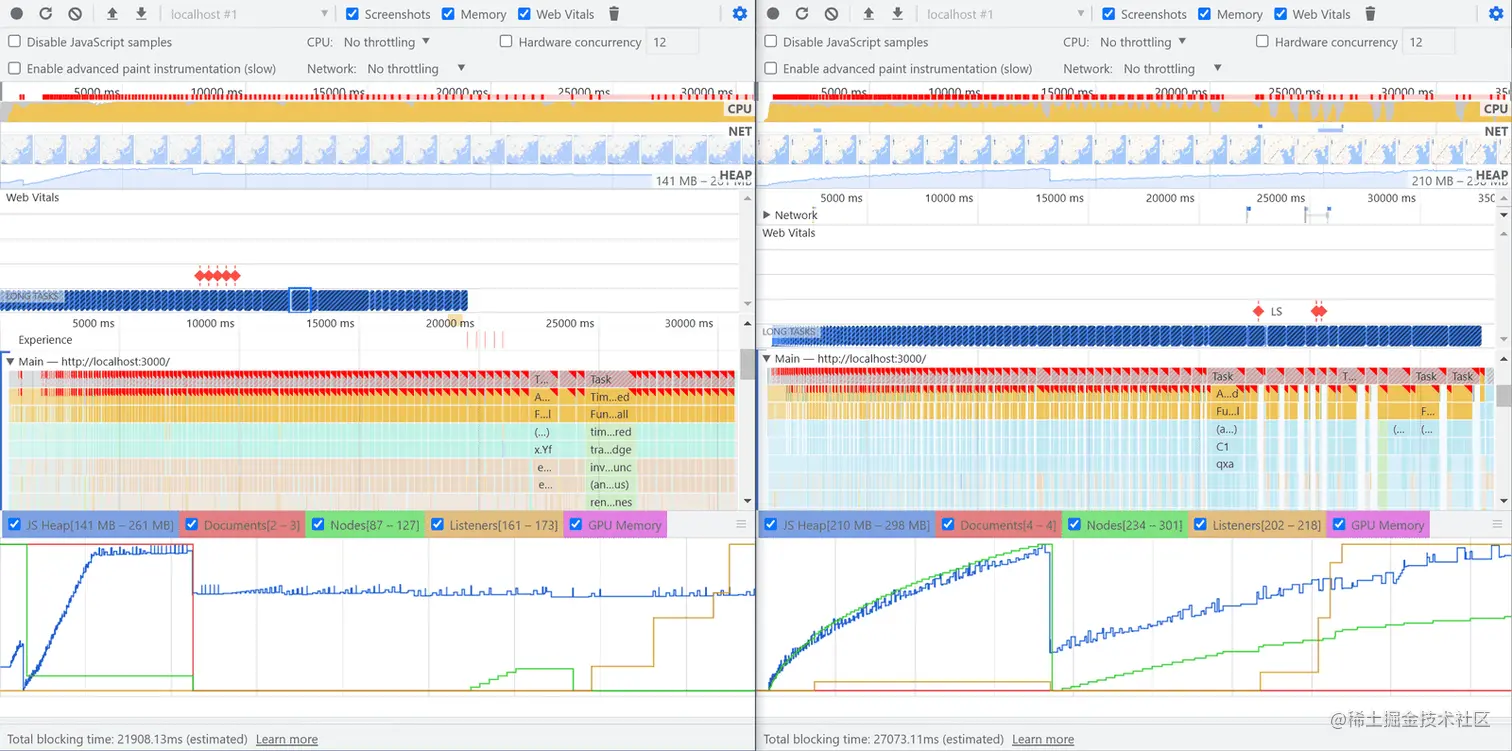This screenshot has width=1512, height=751.
Task: Follow Learn more link in left panel
Action: tap(287, 740)
